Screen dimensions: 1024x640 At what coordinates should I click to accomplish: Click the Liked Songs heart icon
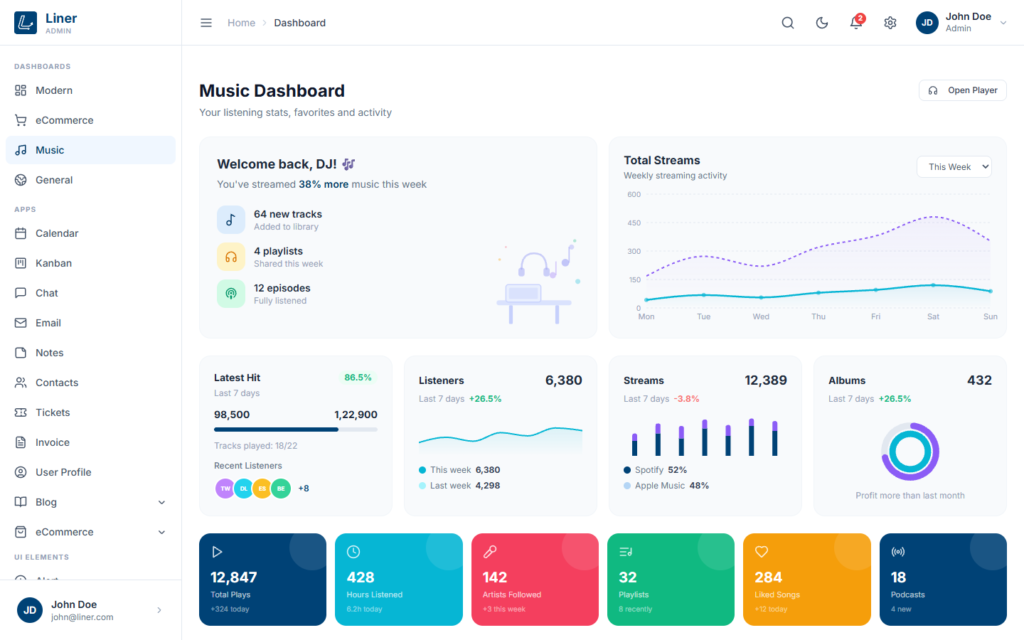761,552
